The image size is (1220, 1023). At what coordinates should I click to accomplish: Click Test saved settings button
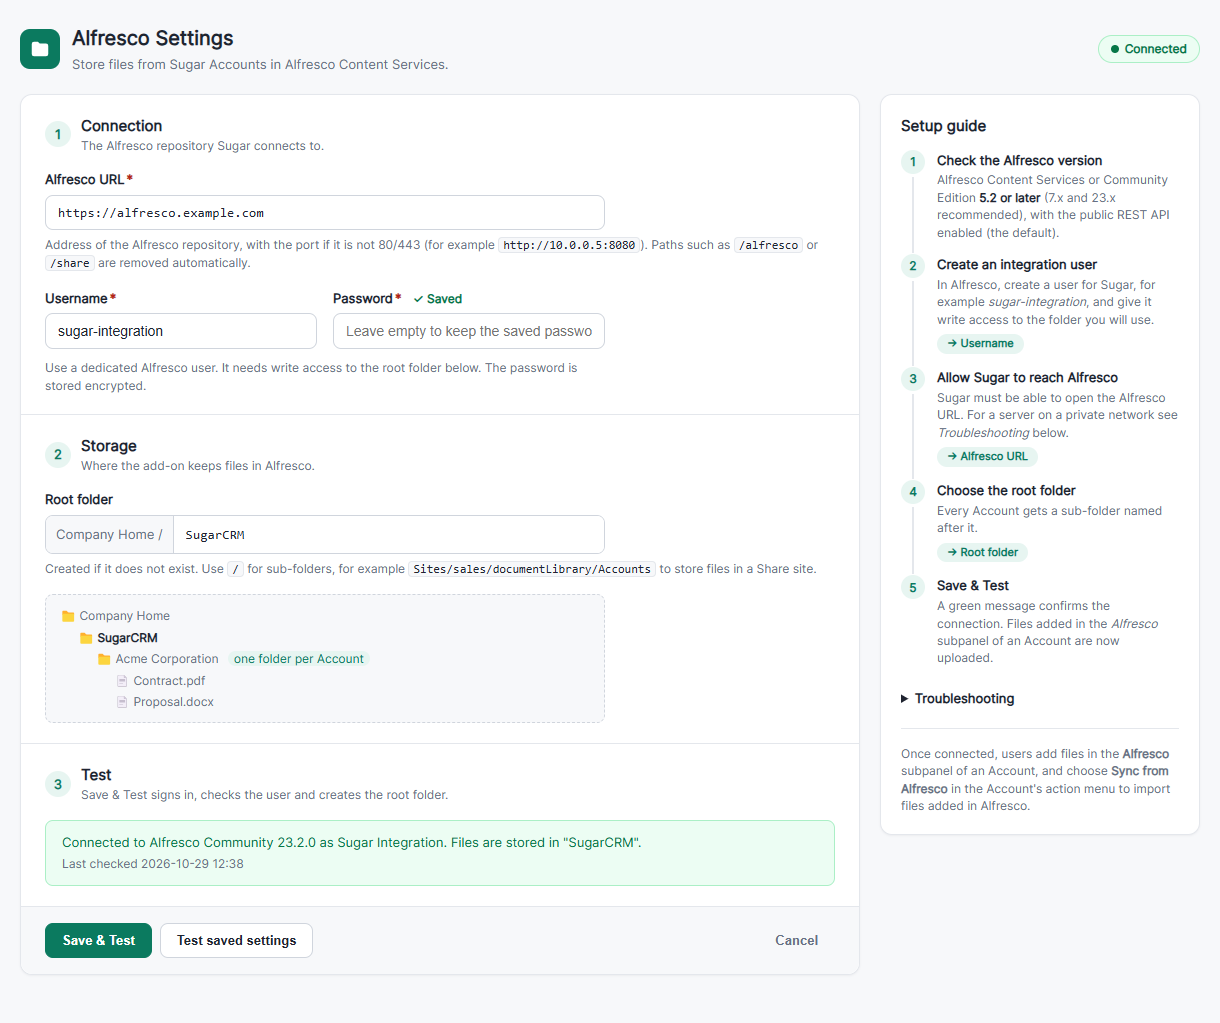236,940
